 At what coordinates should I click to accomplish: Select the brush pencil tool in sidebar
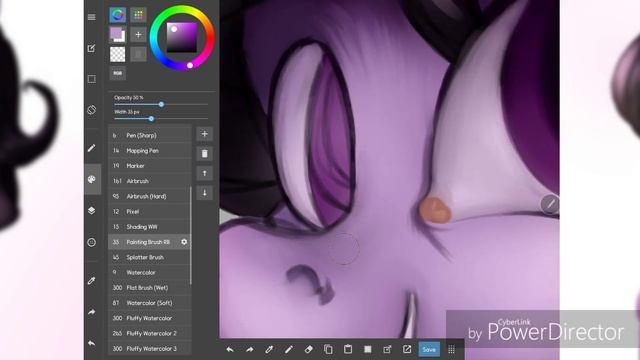point(91,148)
